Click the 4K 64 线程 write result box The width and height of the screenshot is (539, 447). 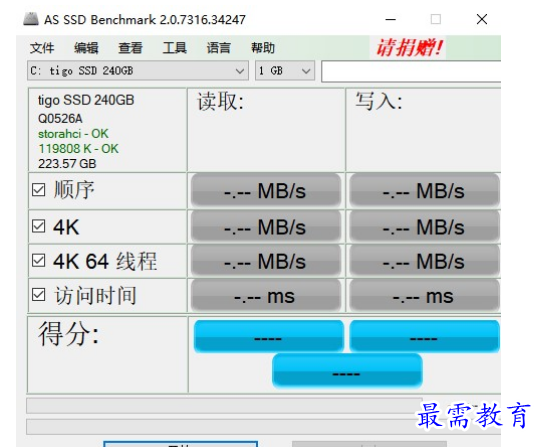[x=425, y=261]
